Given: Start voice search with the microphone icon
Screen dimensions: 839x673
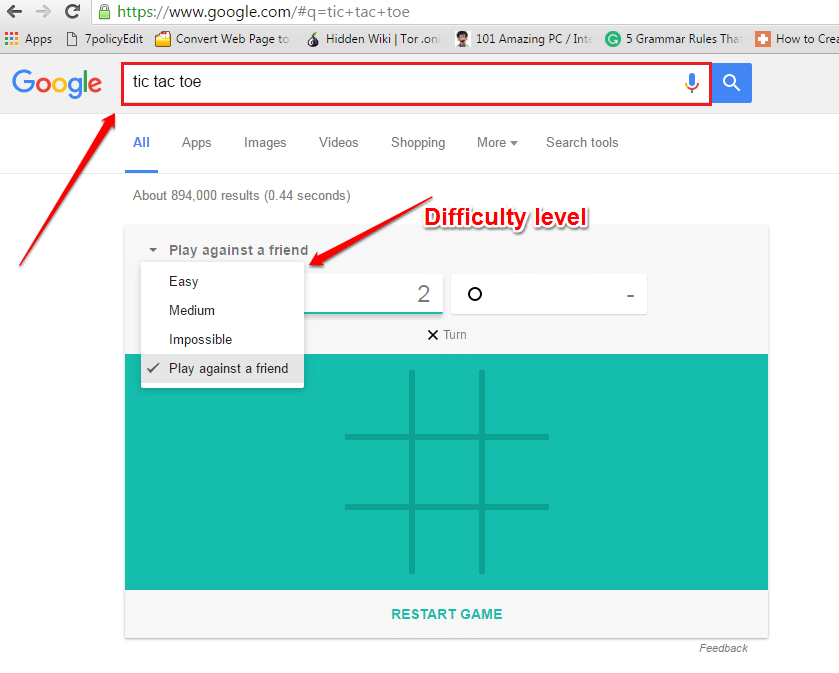Looking at the screenshot, I should click(x=692, y=82).
